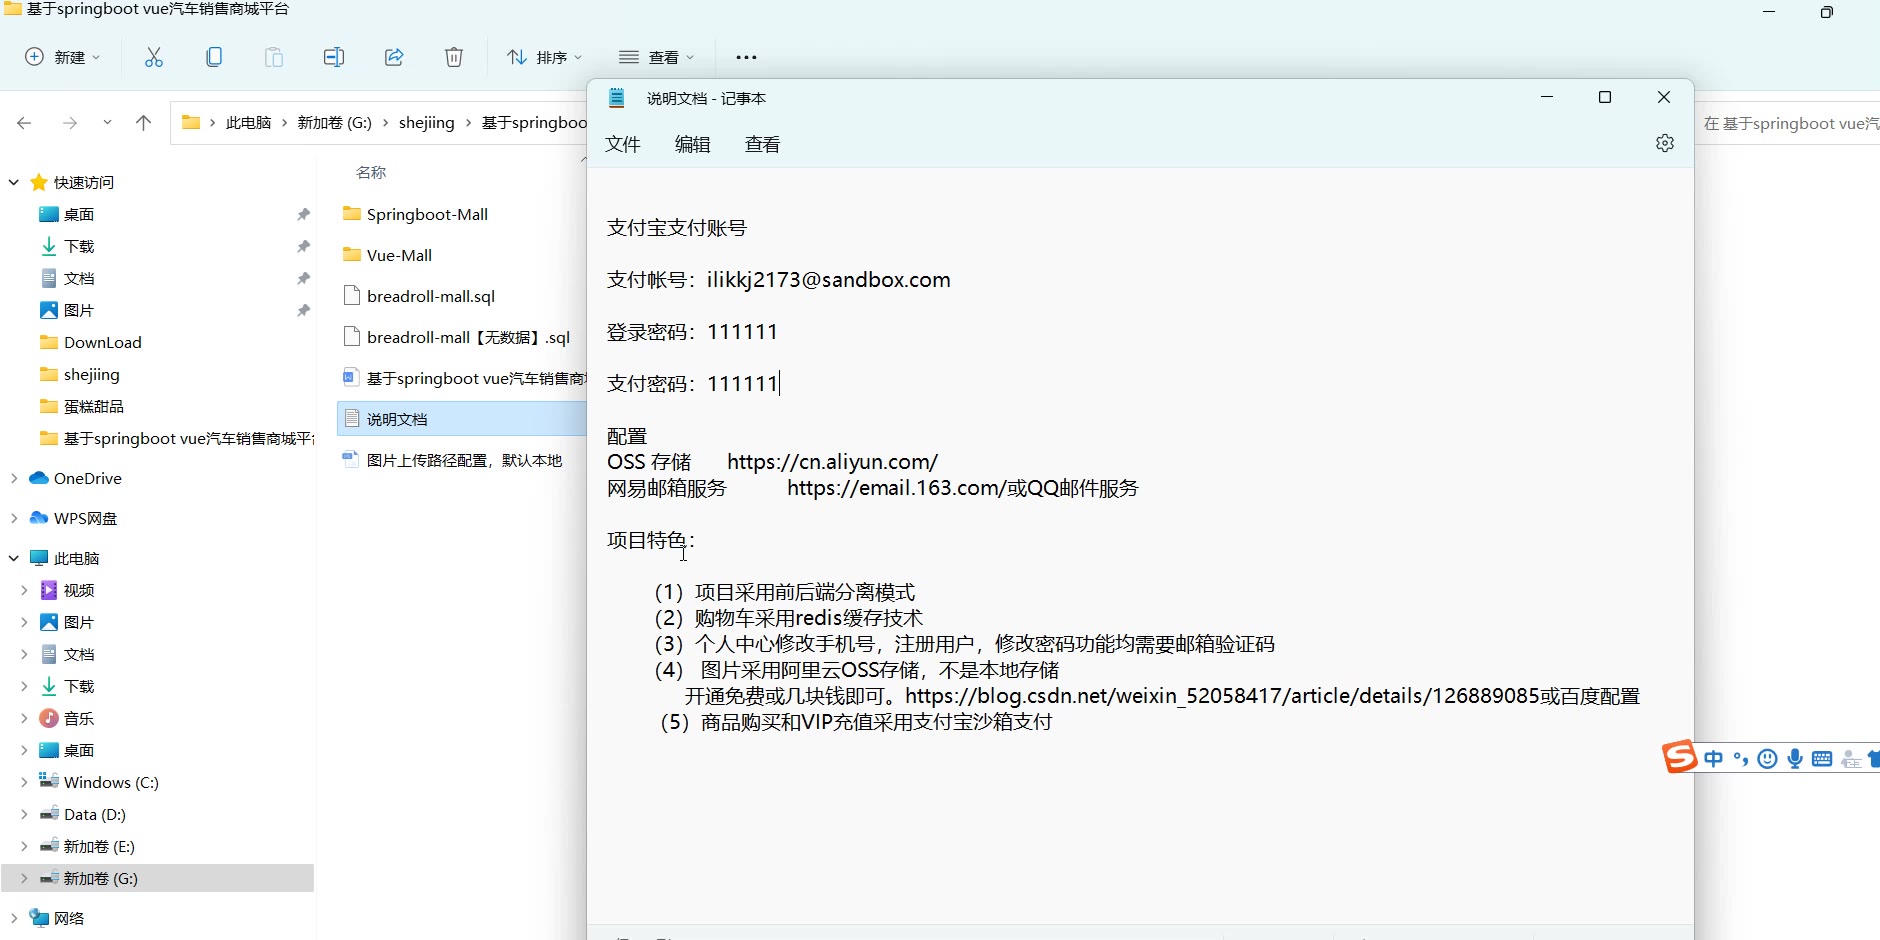The width and height of the screenshot is (1880, 940).
Task: Open the three-dots more options menu
Action: (746, 57)
